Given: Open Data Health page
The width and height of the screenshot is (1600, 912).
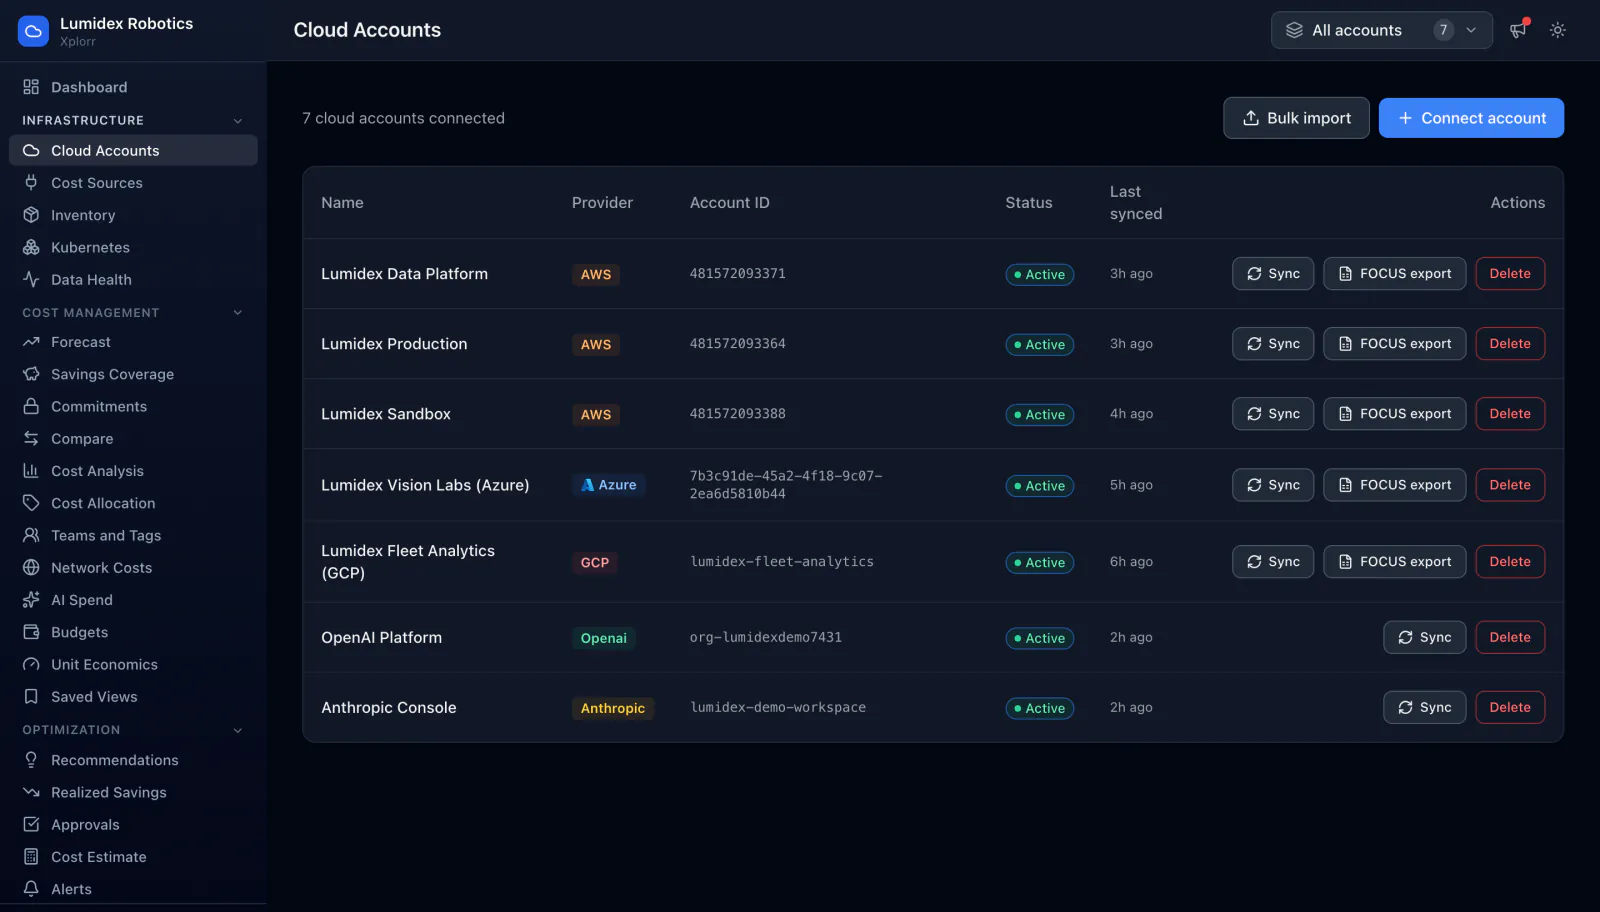Looking at the screenshot, I should click(x=133, y=280).
